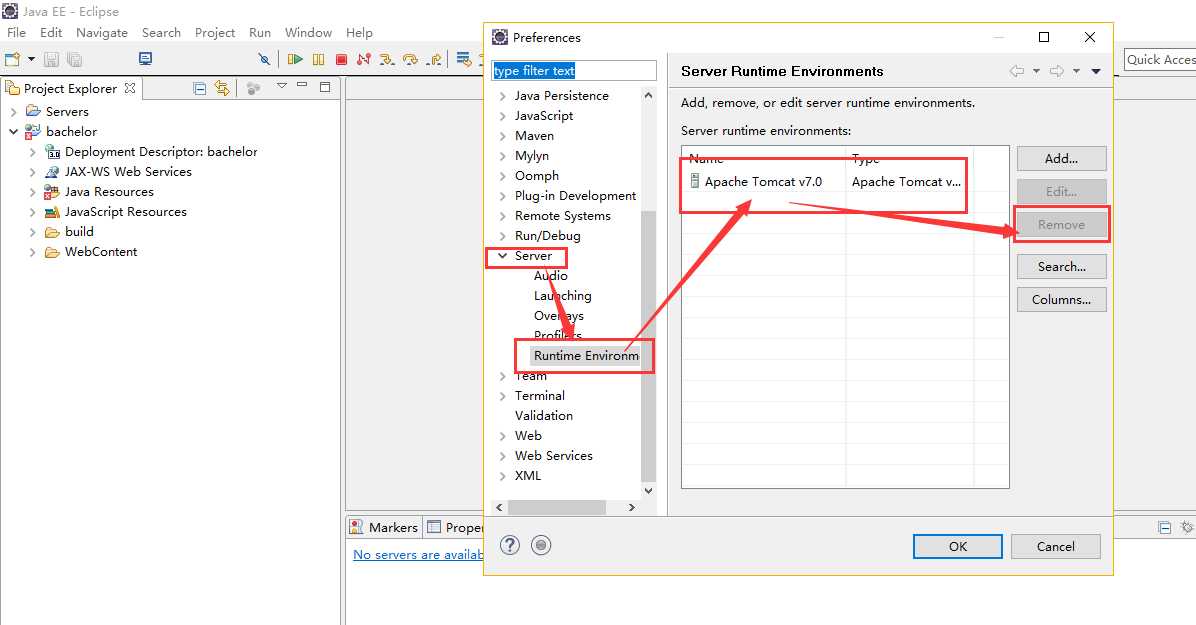This screenshot has width=1196, height=625.
Task: Click the Step Into icon
Action: point(387,59)
